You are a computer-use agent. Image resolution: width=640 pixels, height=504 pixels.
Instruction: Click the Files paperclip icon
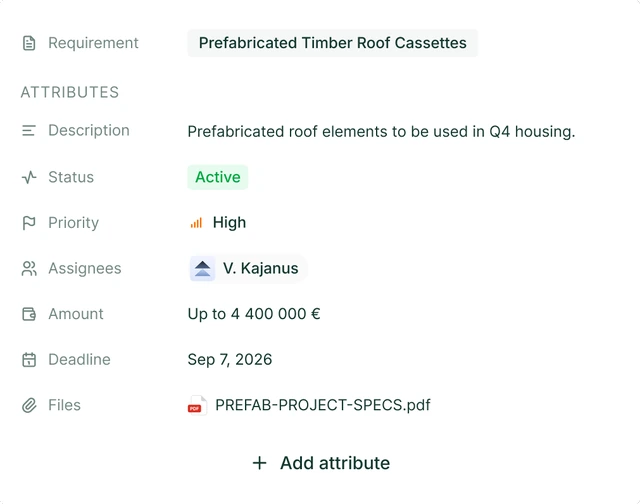tap(29, 405)
